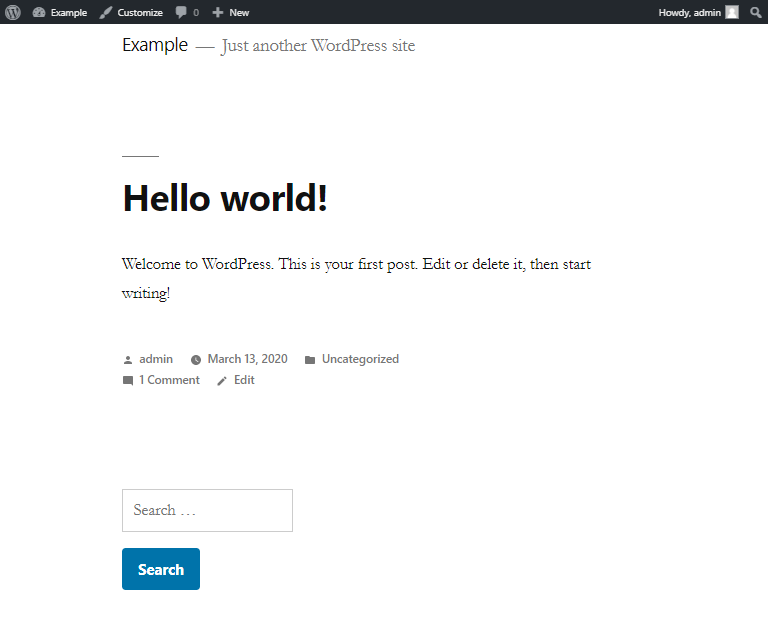Image resolution: width=768 pixels, height=617 pixels.
Task: Click the tagline Just another WordPress site
Action: coord(318,46)
